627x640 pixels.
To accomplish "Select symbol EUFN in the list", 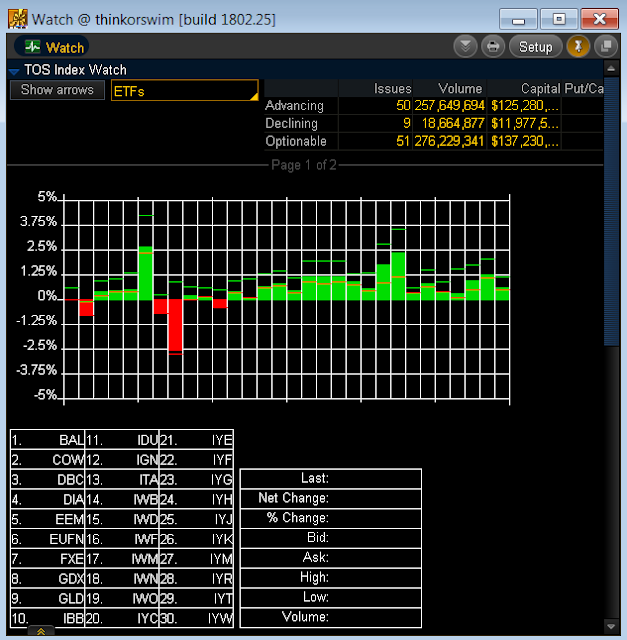I will [x=47, y=539].
